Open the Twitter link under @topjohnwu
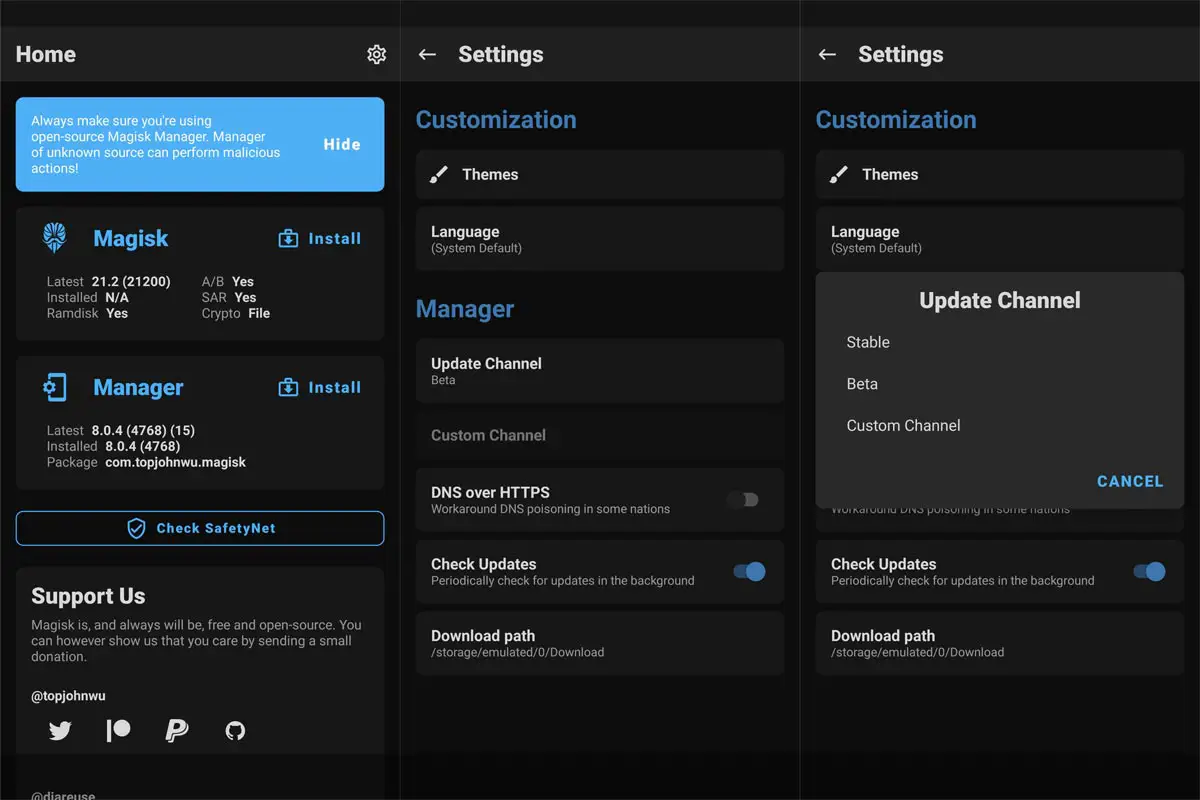The height and width of the screenshot is (800, 1200). tap(60, 731)
